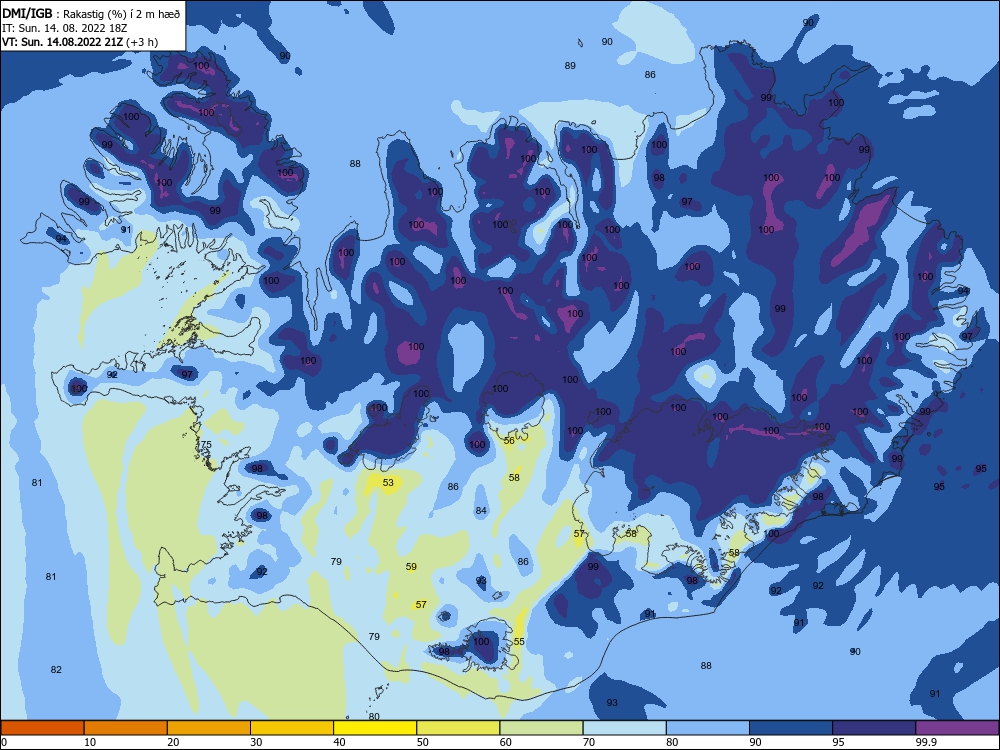
Task: Click the value 89 over northern sea
Action: 570,66
